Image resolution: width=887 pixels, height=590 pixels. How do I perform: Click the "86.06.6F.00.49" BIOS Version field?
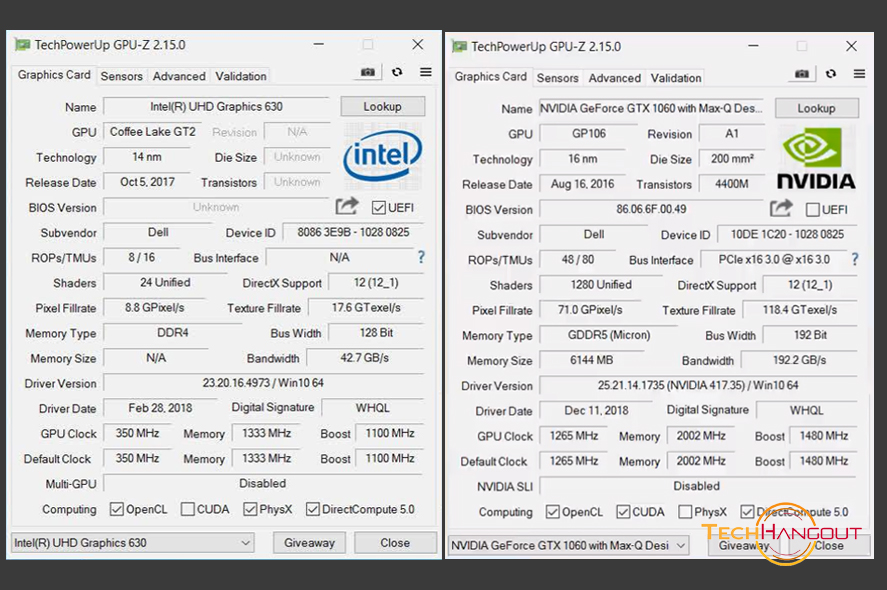point(651,209)
